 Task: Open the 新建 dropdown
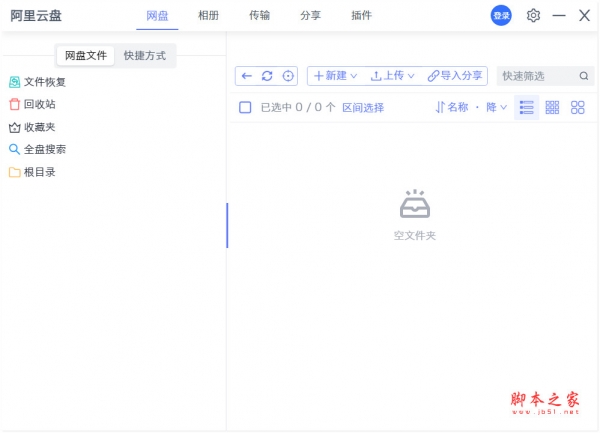tap(335, 76)
